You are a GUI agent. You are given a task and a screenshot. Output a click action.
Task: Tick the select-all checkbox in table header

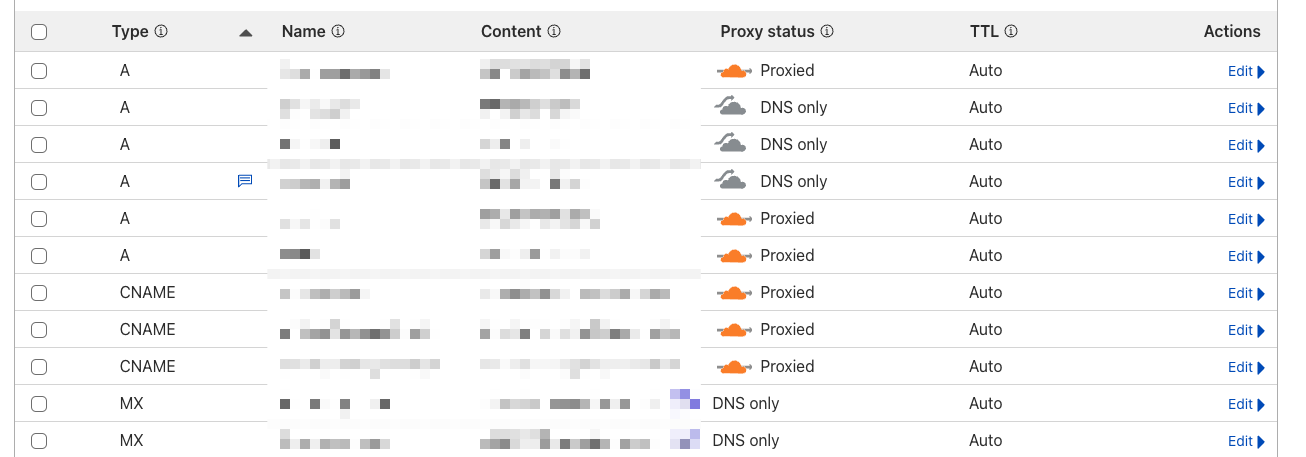click(x=39, y=32)
